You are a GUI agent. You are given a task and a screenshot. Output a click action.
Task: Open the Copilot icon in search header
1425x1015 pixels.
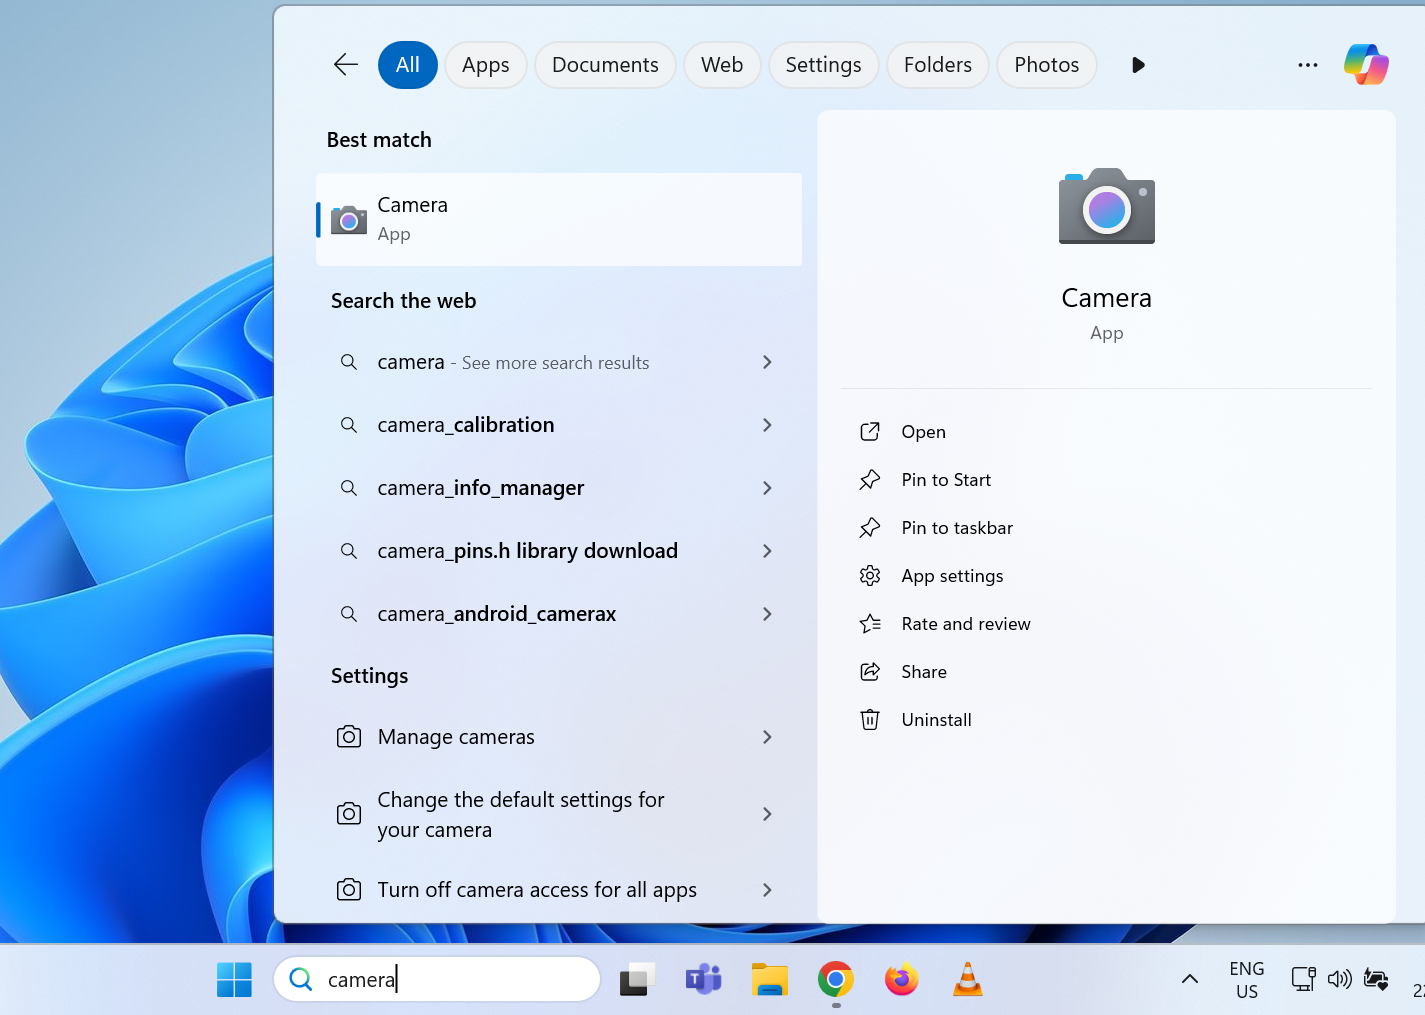pyautogui.click(x=1365, y=65)
